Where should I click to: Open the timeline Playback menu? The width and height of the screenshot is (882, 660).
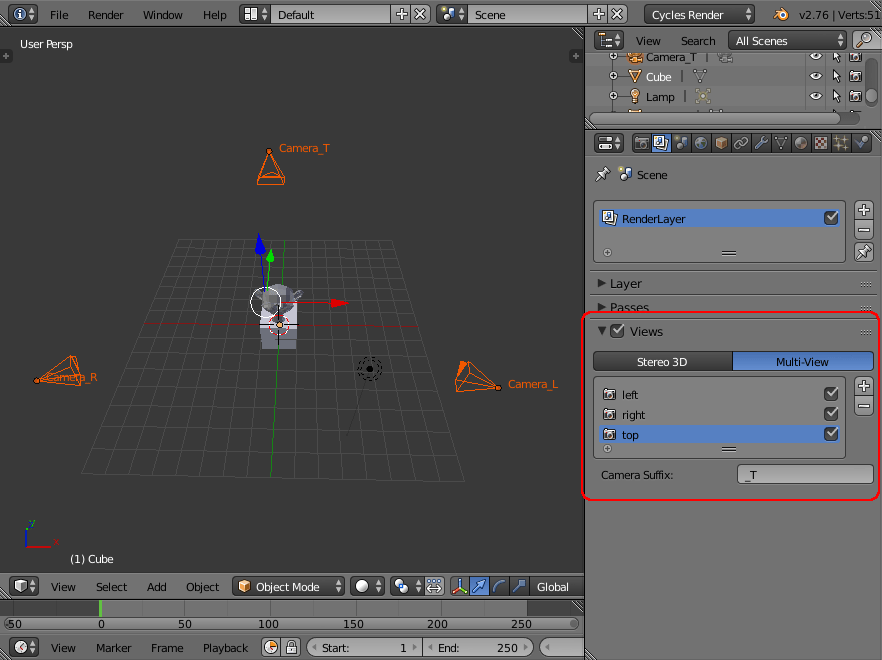[225, 648]
